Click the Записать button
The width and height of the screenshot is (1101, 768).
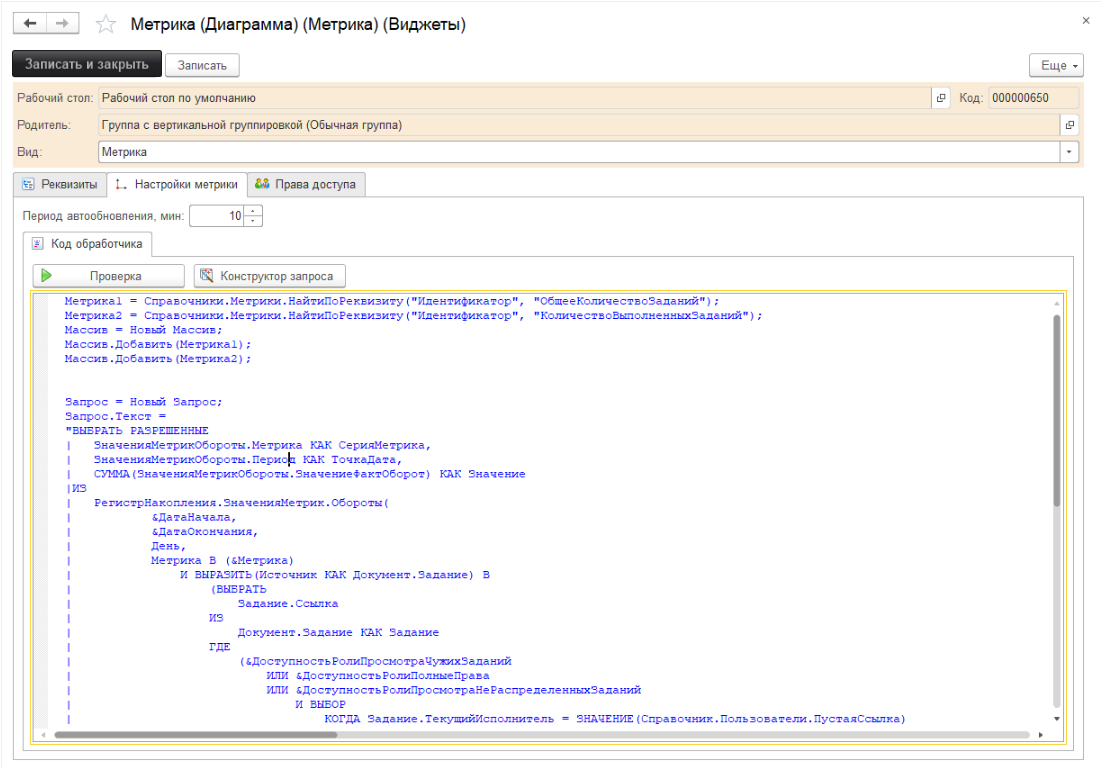pos(202,65)
